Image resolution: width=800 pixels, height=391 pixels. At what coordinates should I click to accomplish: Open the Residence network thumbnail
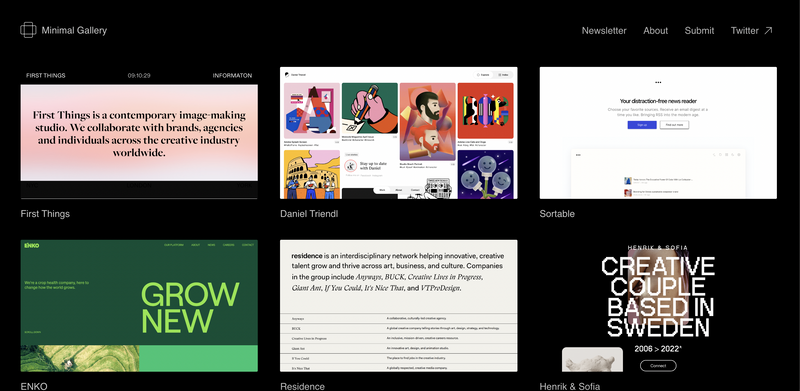(x=398, y=306)
